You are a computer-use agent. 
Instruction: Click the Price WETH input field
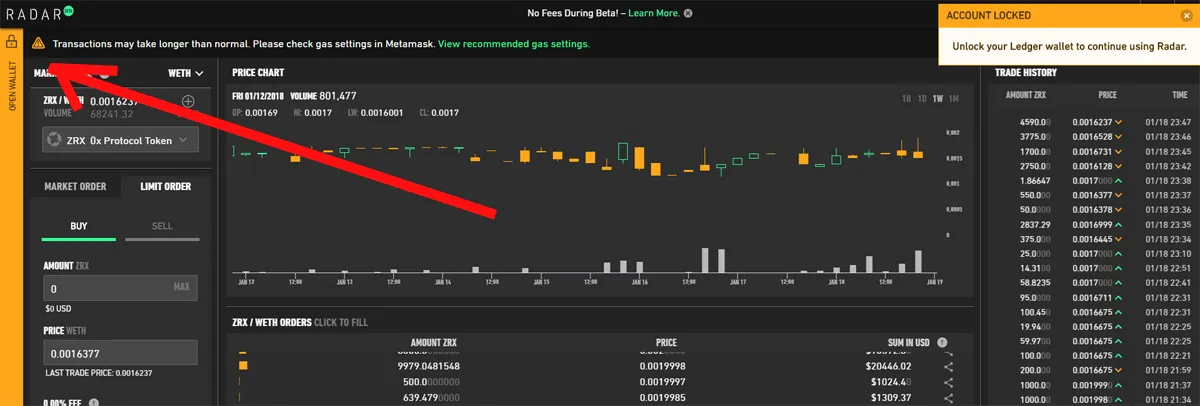(x=120, y=352)
